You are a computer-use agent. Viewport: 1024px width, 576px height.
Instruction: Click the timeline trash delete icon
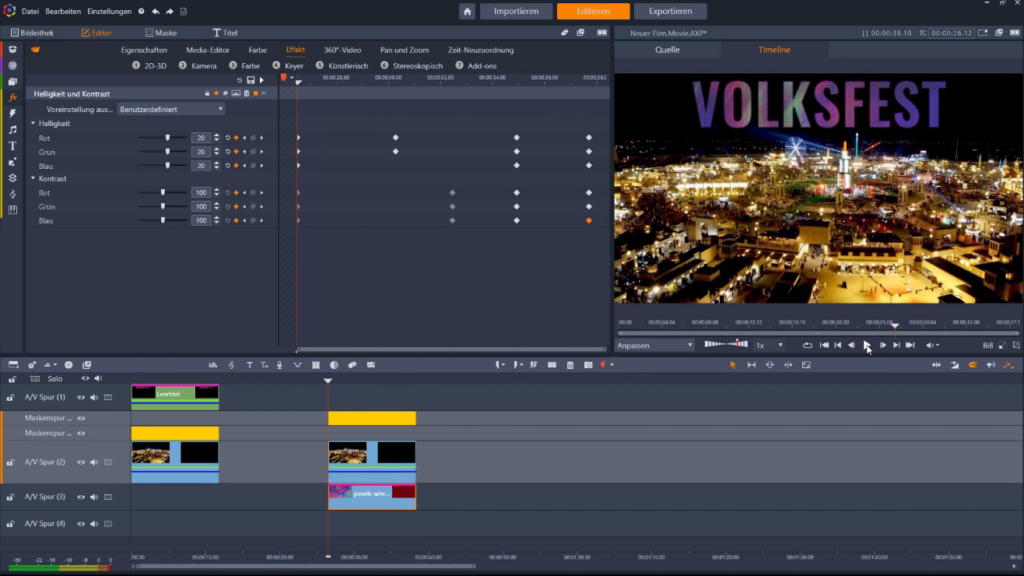click(570, 365)
